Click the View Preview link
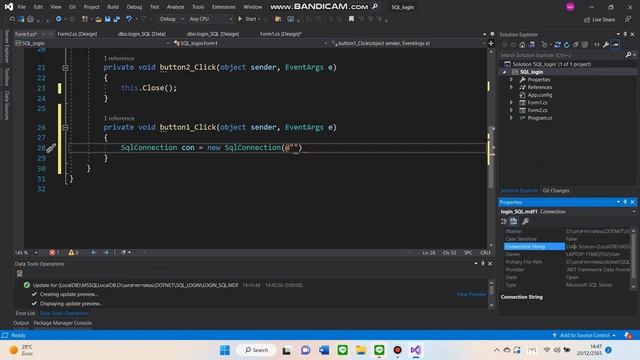The height and width of the screenshot is (360, 640). [x=471, y=294]
